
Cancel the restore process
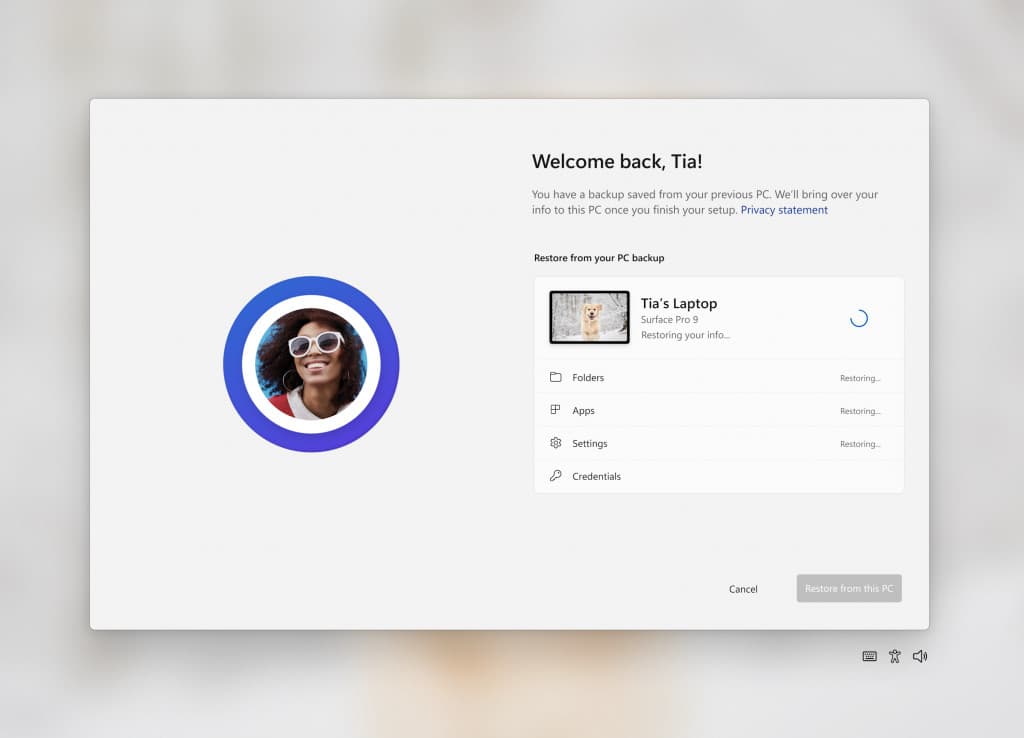(743, 589)
